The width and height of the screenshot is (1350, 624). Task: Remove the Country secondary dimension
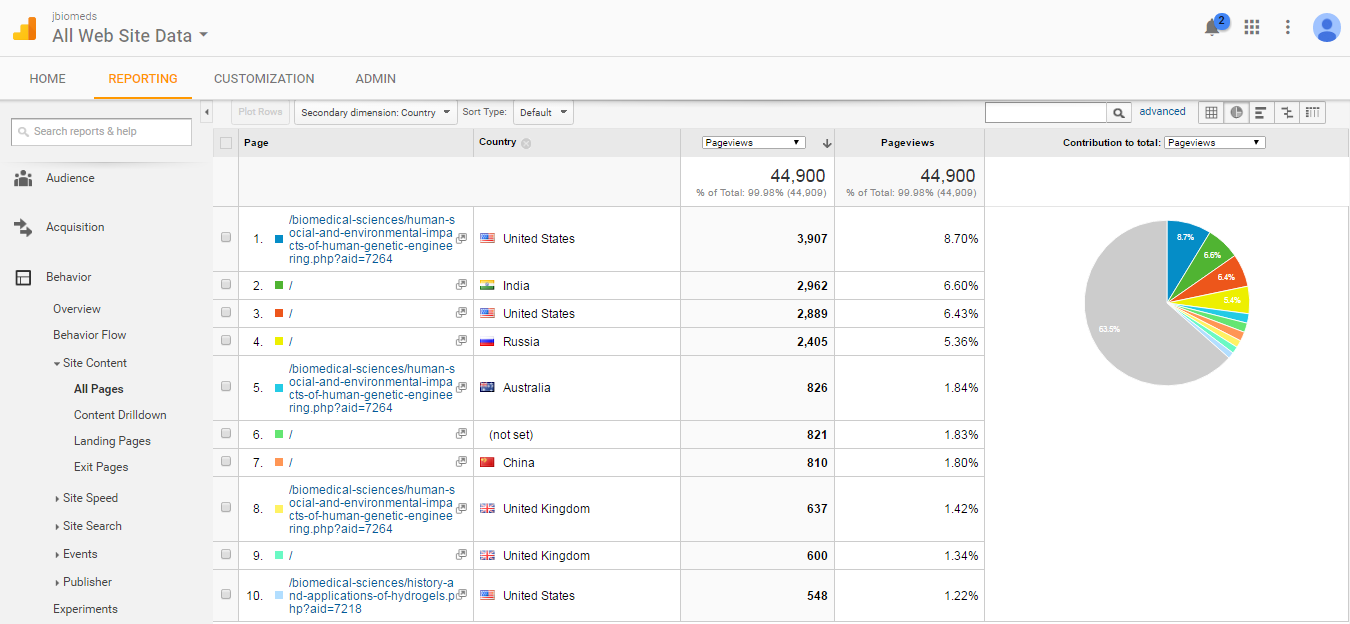[526, 143]
